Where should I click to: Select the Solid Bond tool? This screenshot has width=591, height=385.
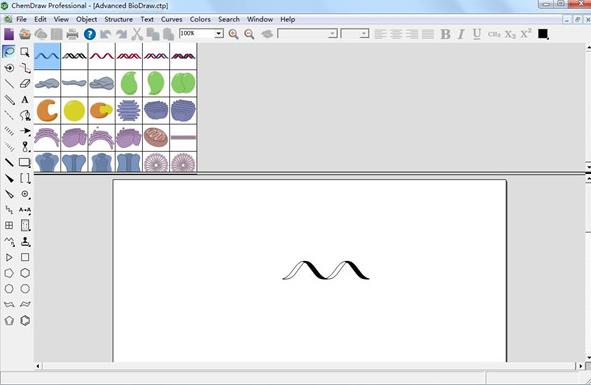pos(9,84)
